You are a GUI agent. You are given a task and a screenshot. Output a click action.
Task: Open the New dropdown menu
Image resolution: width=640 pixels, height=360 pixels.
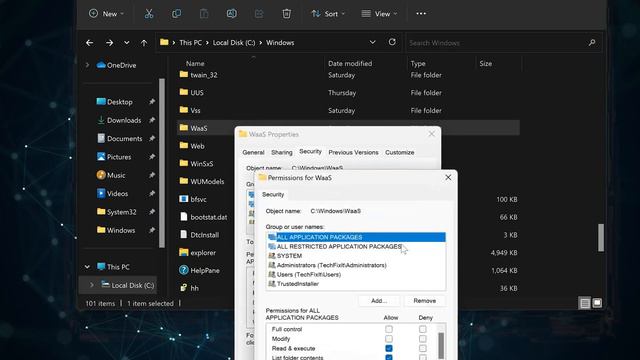[106, 13]
